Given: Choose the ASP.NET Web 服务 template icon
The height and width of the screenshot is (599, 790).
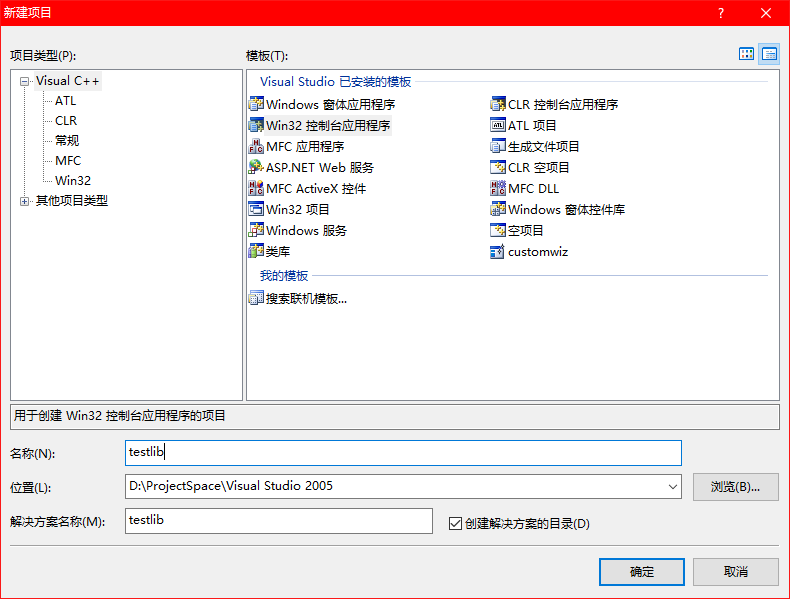Looking at the screenshot, I should 257,168.
